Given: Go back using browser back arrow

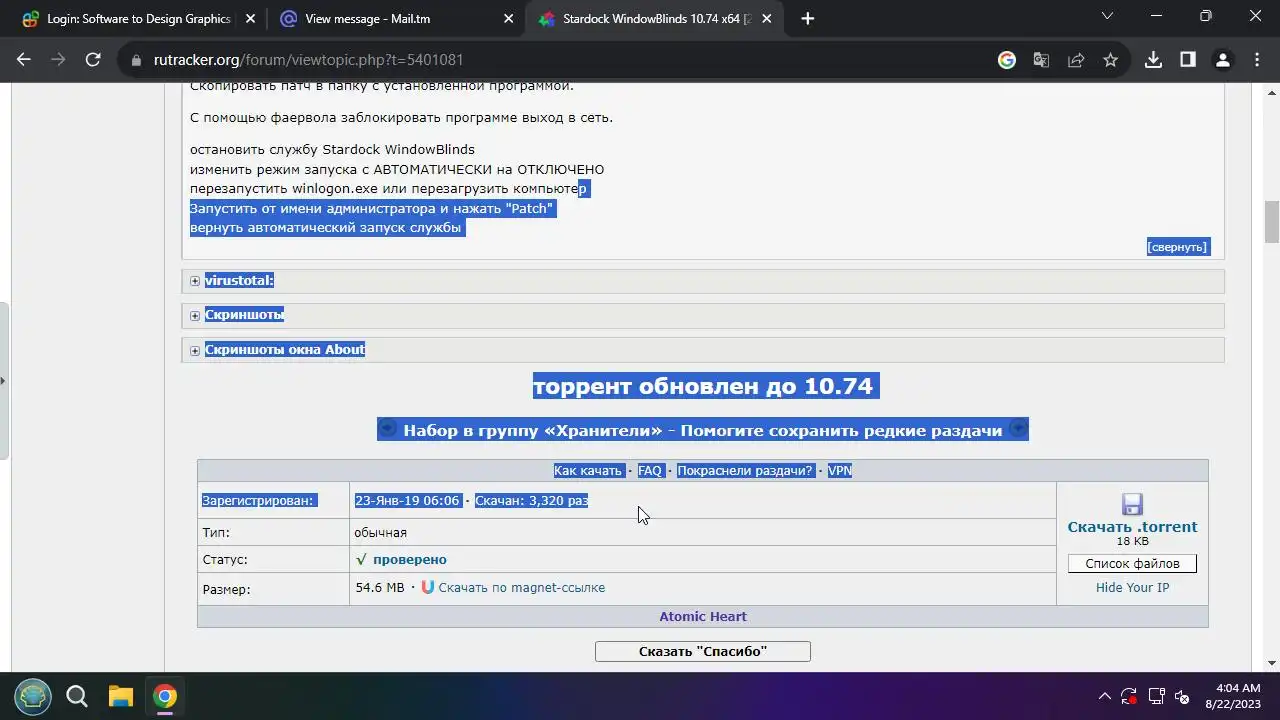Looking at the screenshot, I should (x=24, y=60).
